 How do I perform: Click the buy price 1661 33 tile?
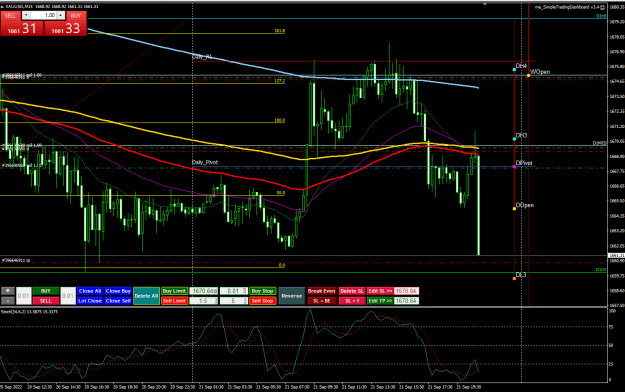tap(65, 28)
